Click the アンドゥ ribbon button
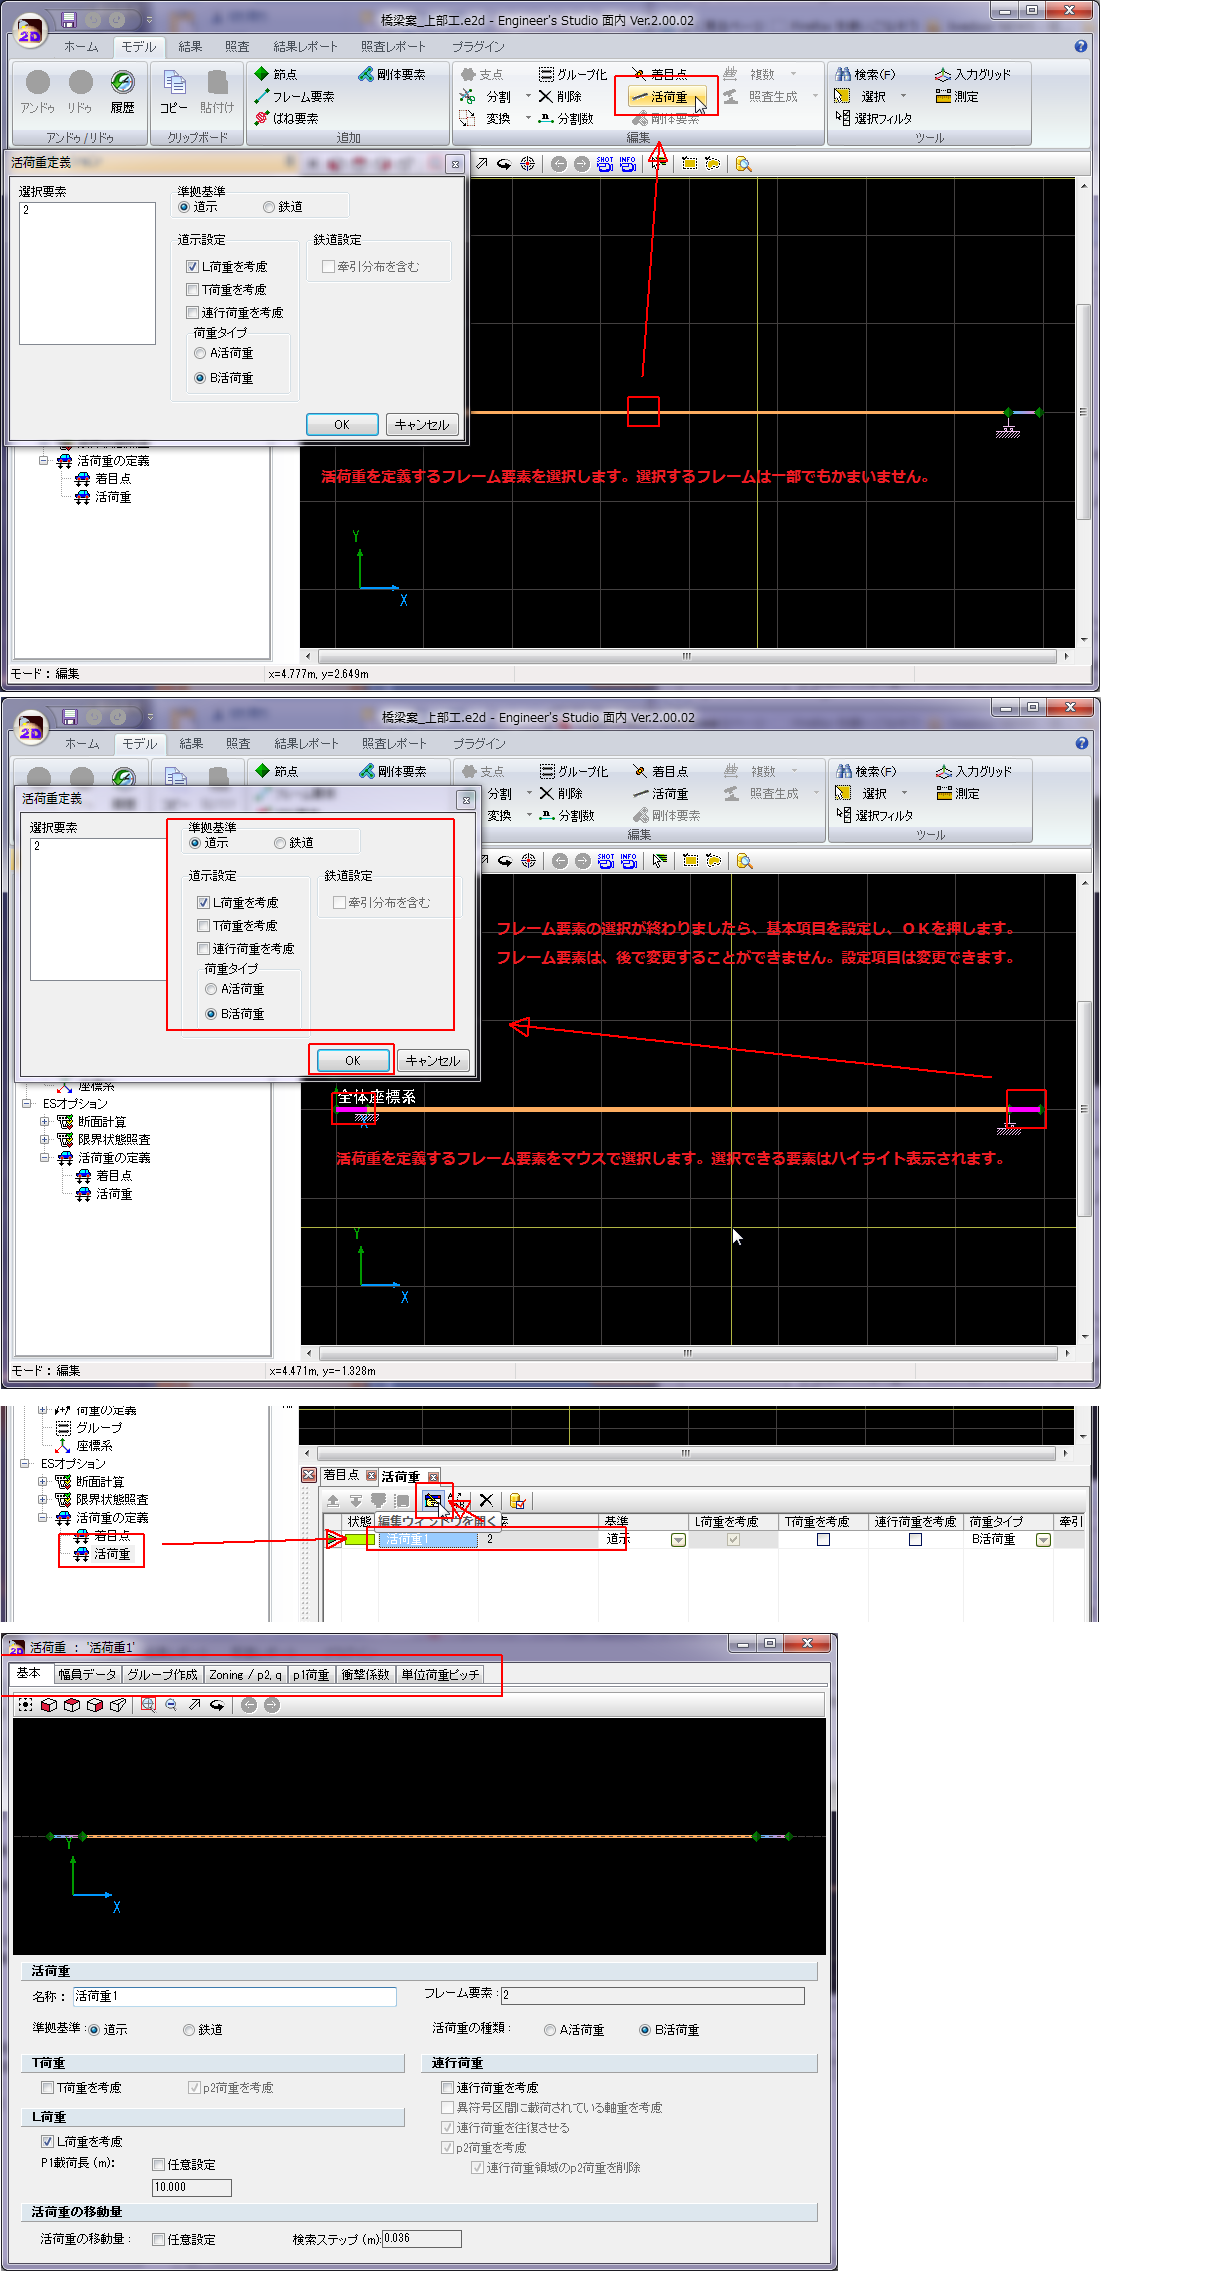The width and height of the screenshot is (1229, 2276). coord(38,92)
